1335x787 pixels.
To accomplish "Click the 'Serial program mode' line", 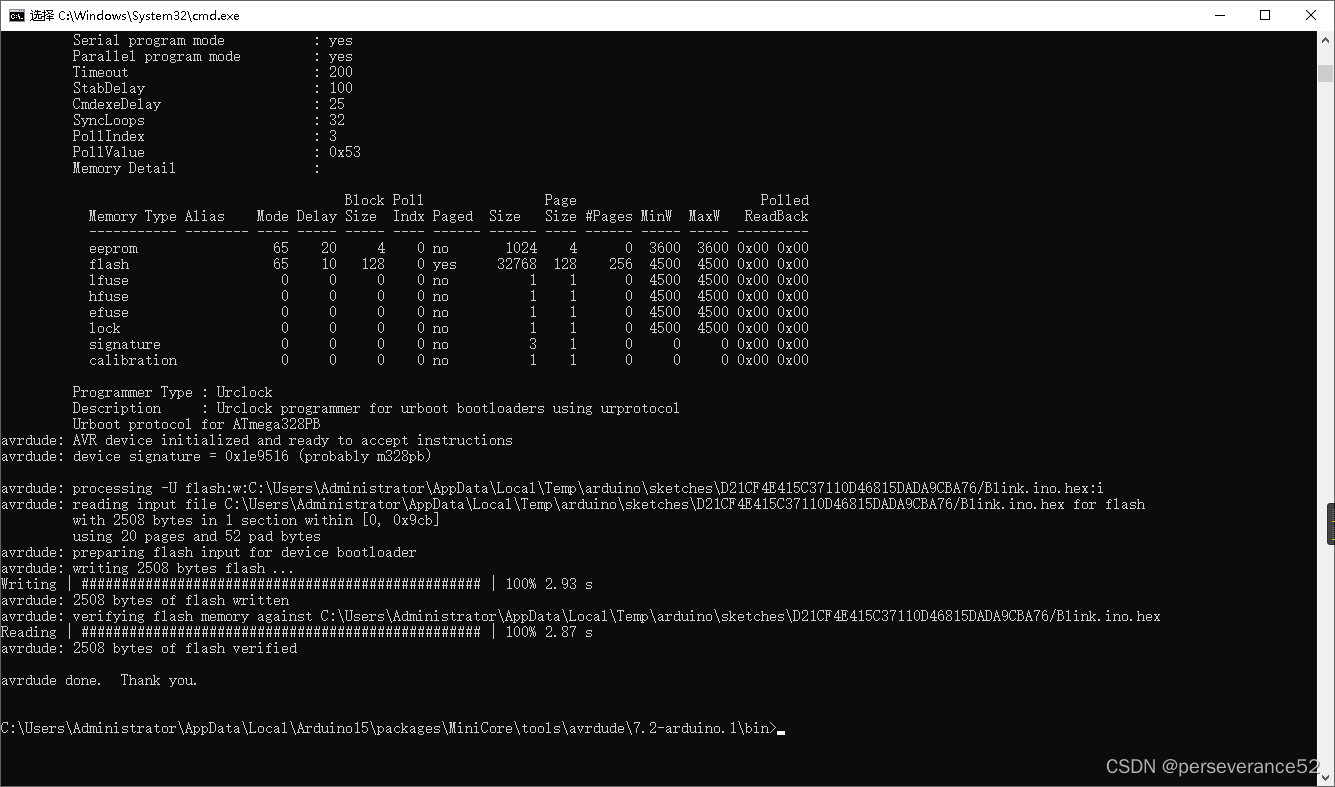I will click(212, 40).
